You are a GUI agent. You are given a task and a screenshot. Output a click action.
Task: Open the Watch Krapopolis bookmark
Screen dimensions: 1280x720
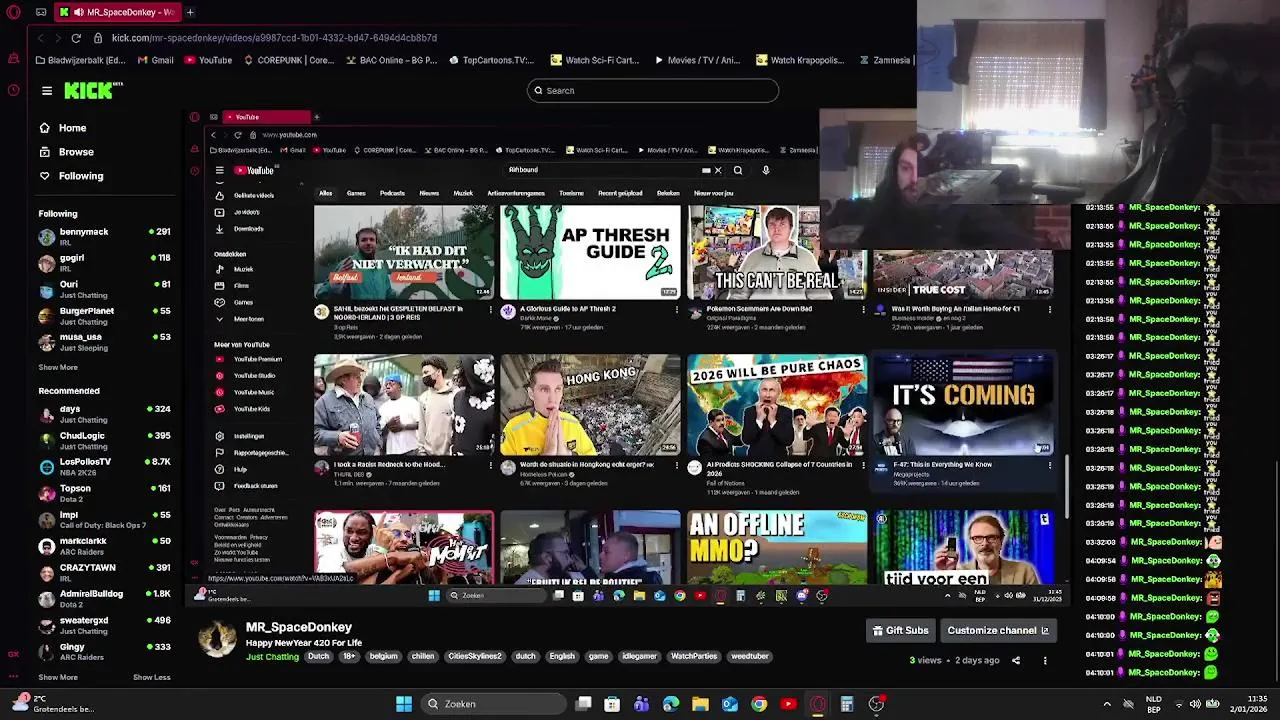click(x=802, y=60)
